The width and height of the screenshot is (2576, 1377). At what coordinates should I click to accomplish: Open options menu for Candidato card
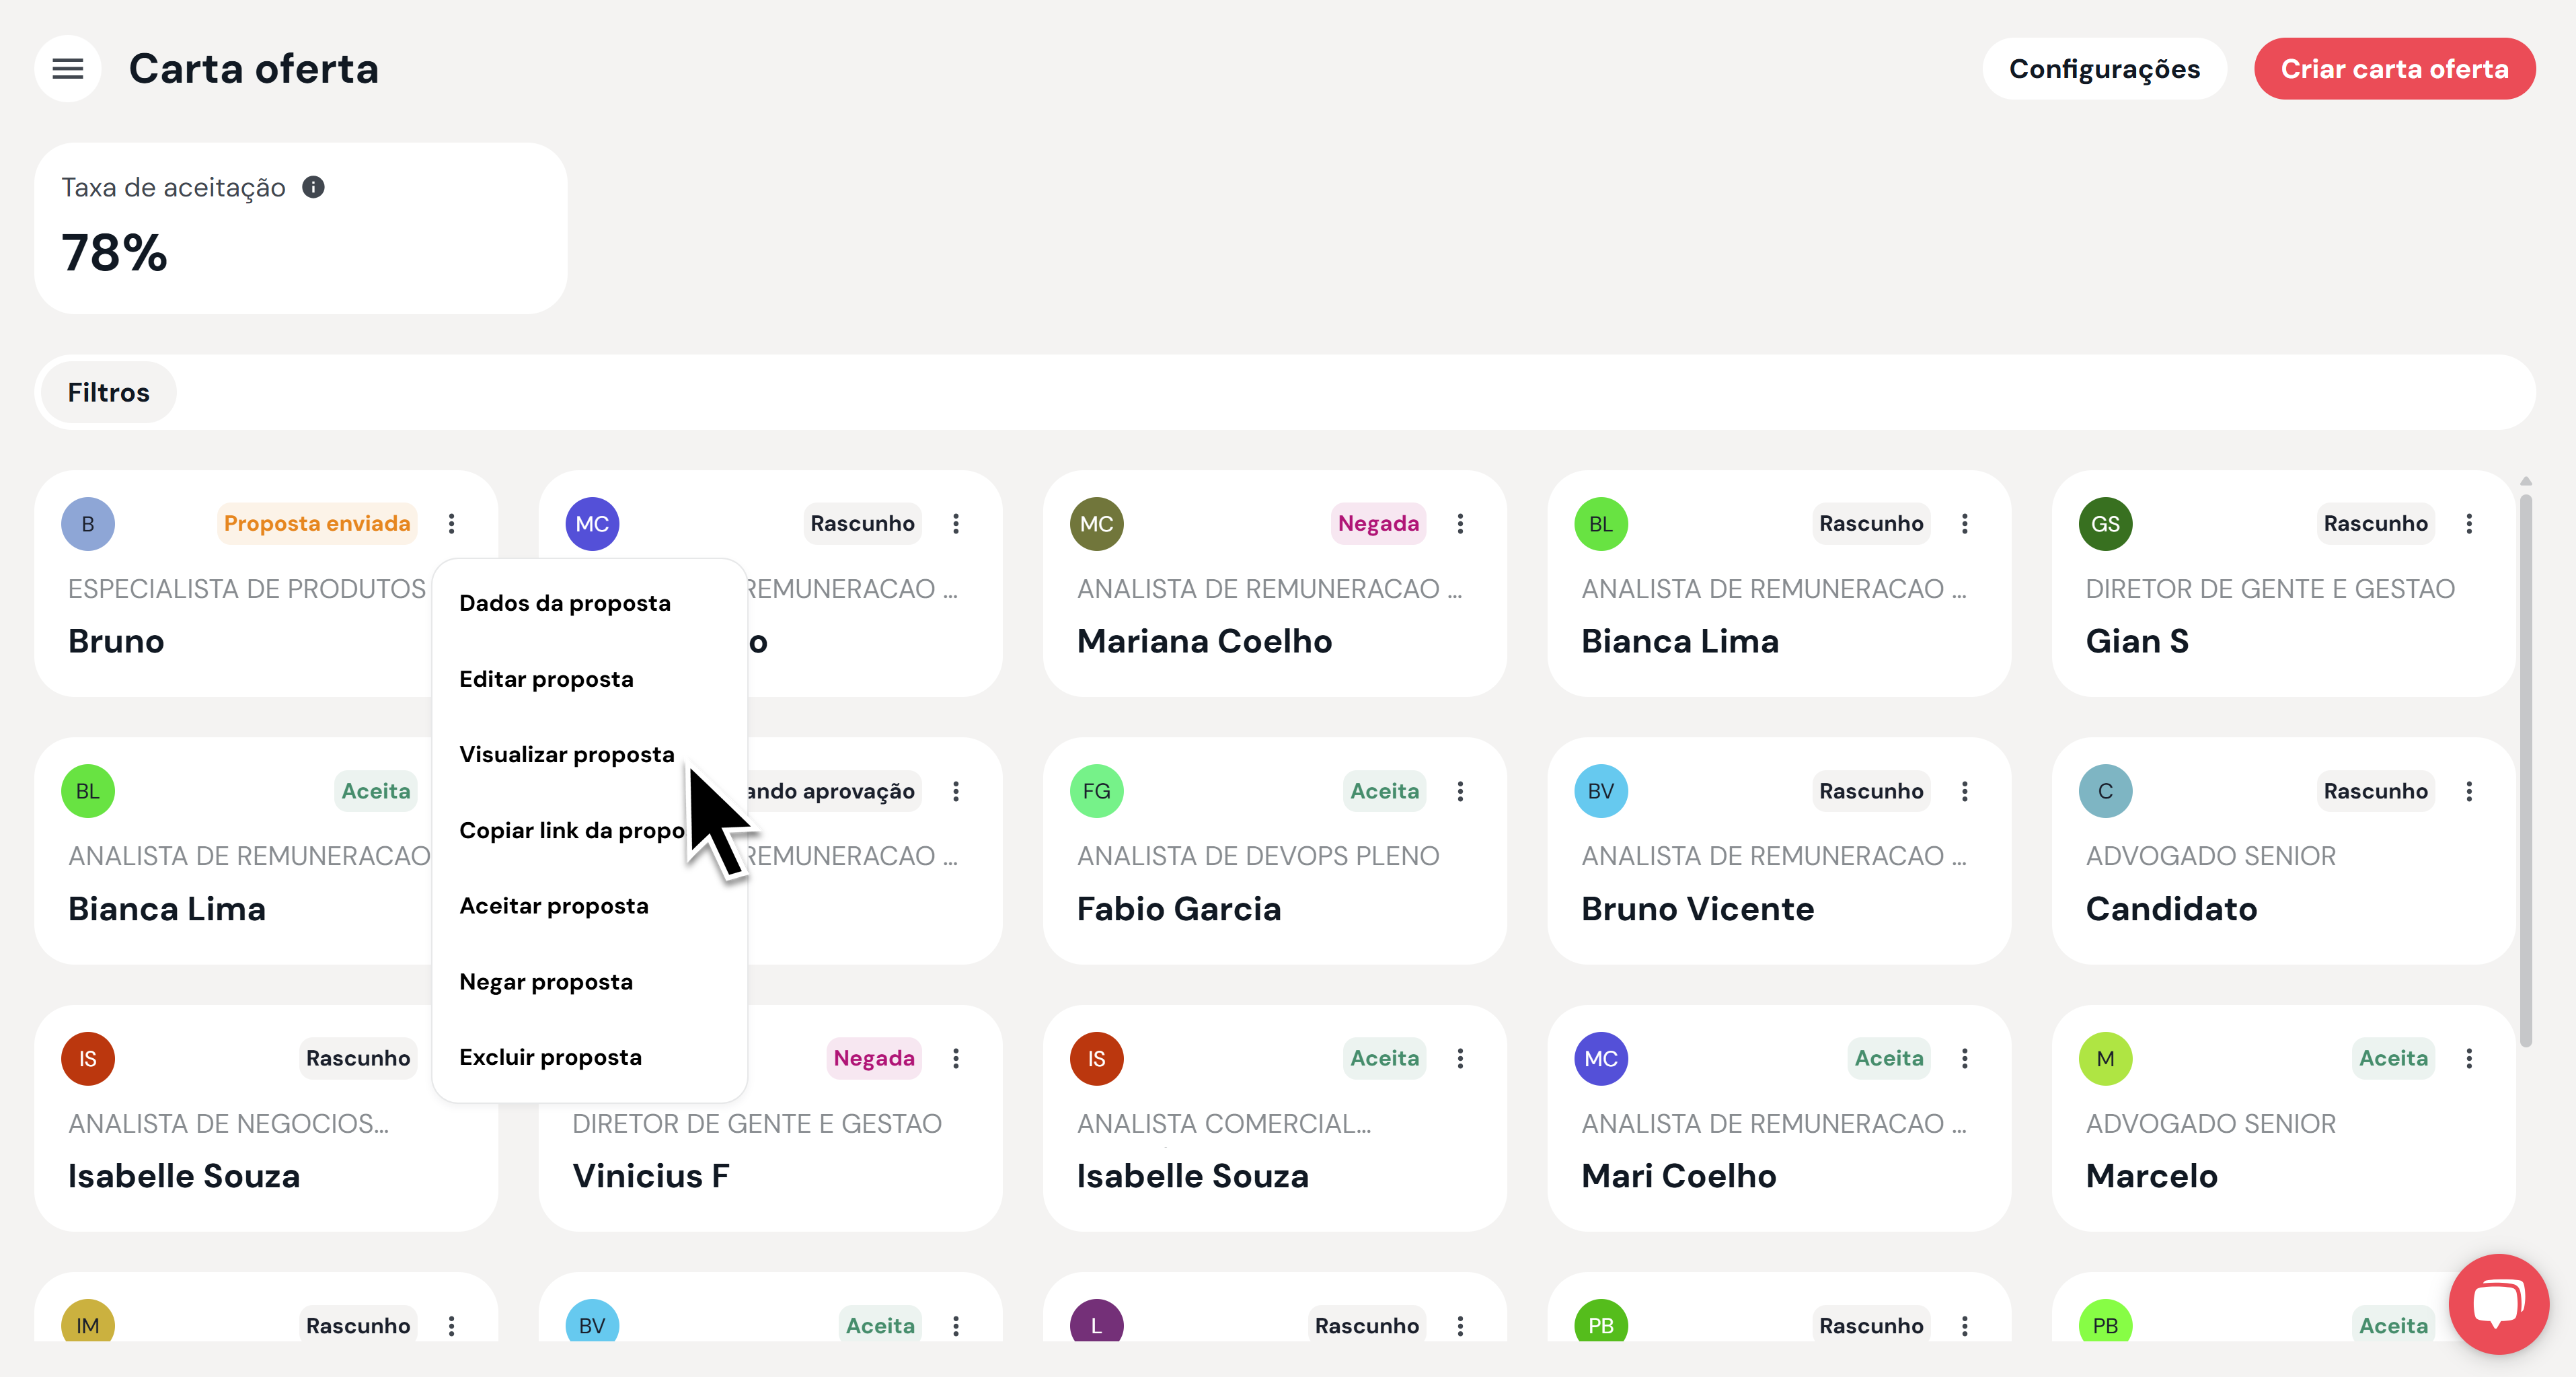pyautogui.click(x=2469, y=791)
